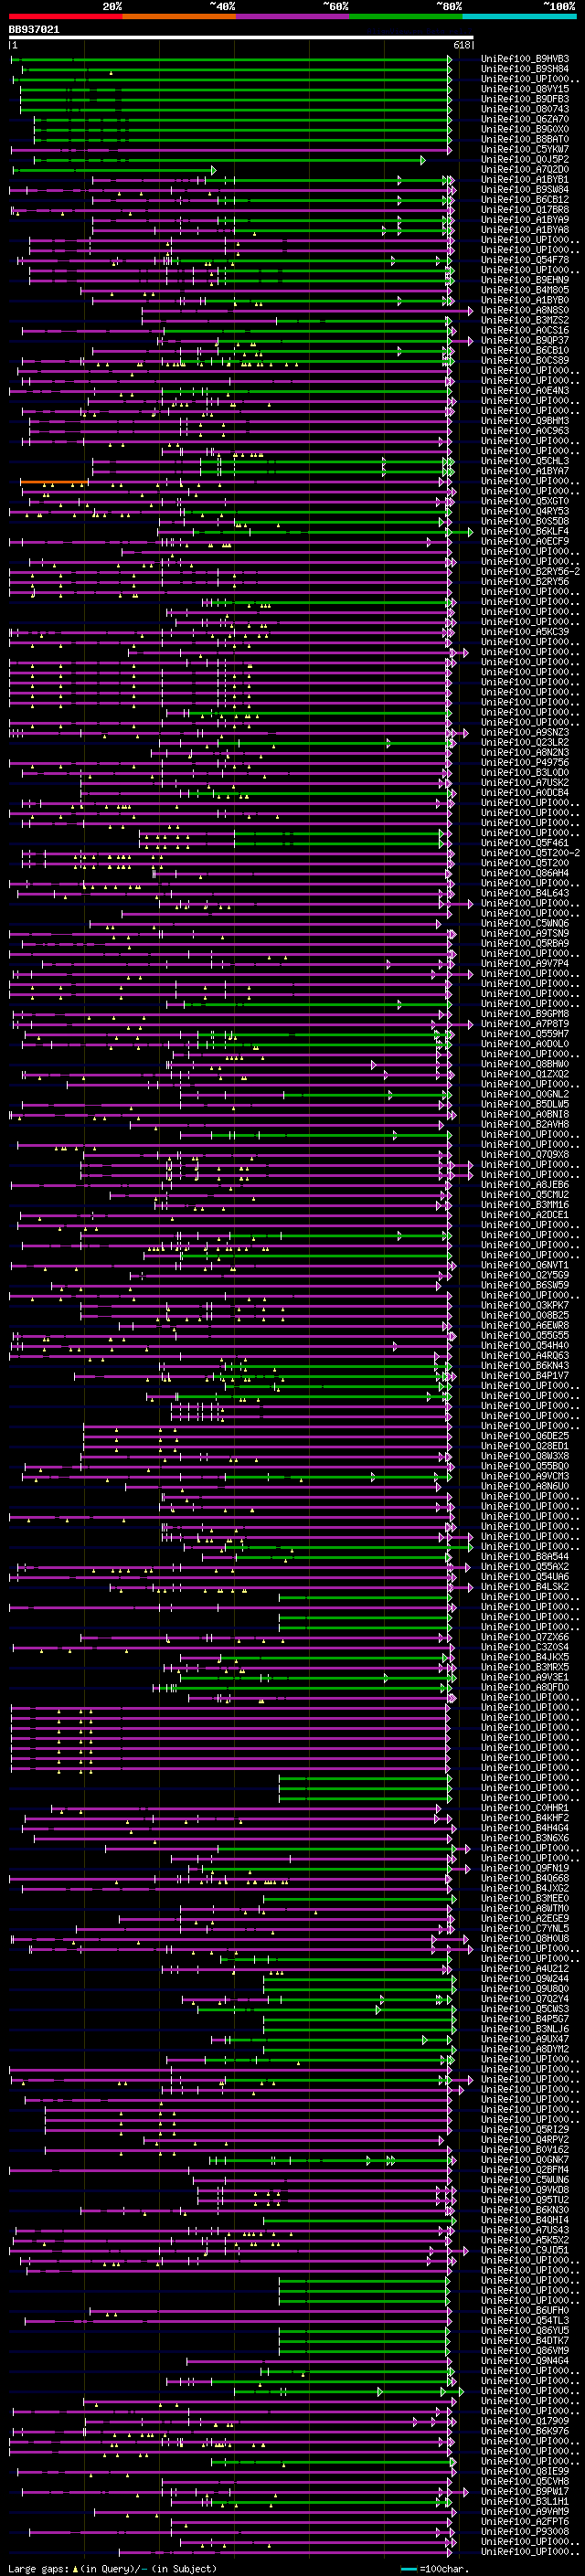Click the UniRef100_A8N8S0 hit label
The height and width of the screenshot is (2576, 585).
coord(525,310)
